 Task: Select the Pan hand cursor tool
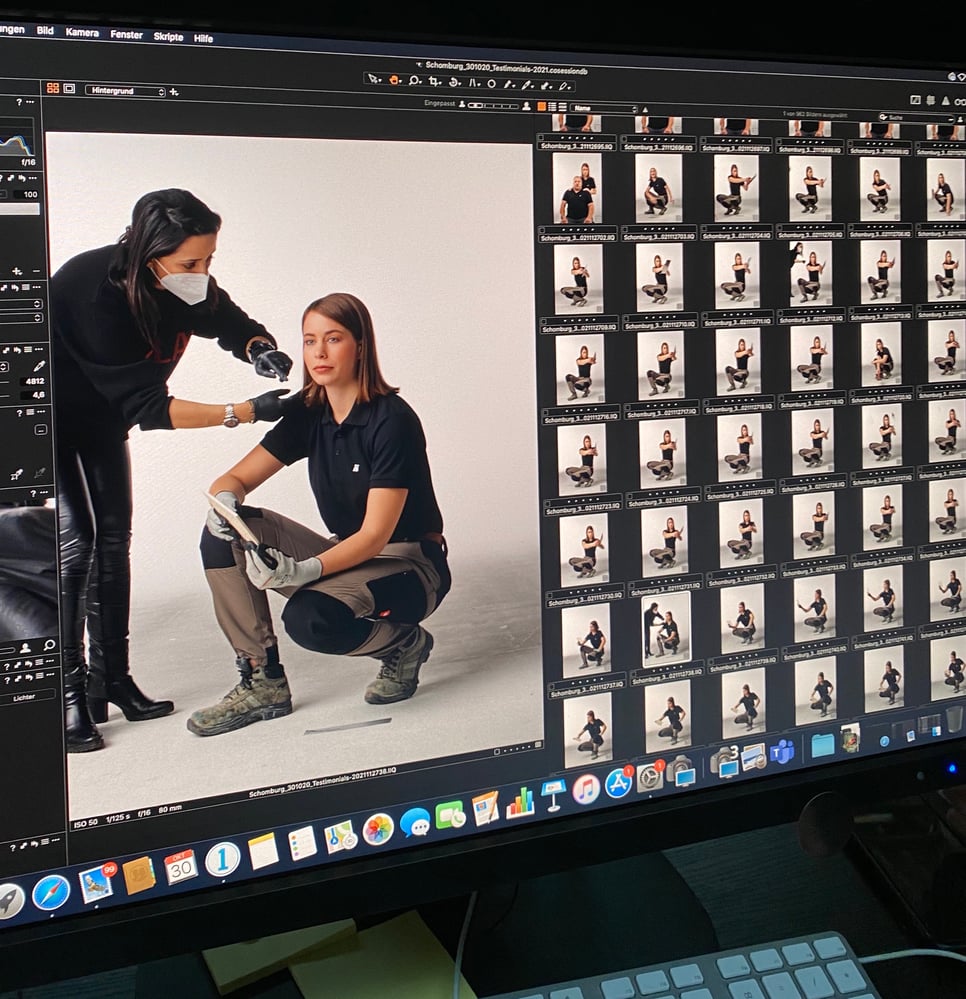tap(394, 80)
